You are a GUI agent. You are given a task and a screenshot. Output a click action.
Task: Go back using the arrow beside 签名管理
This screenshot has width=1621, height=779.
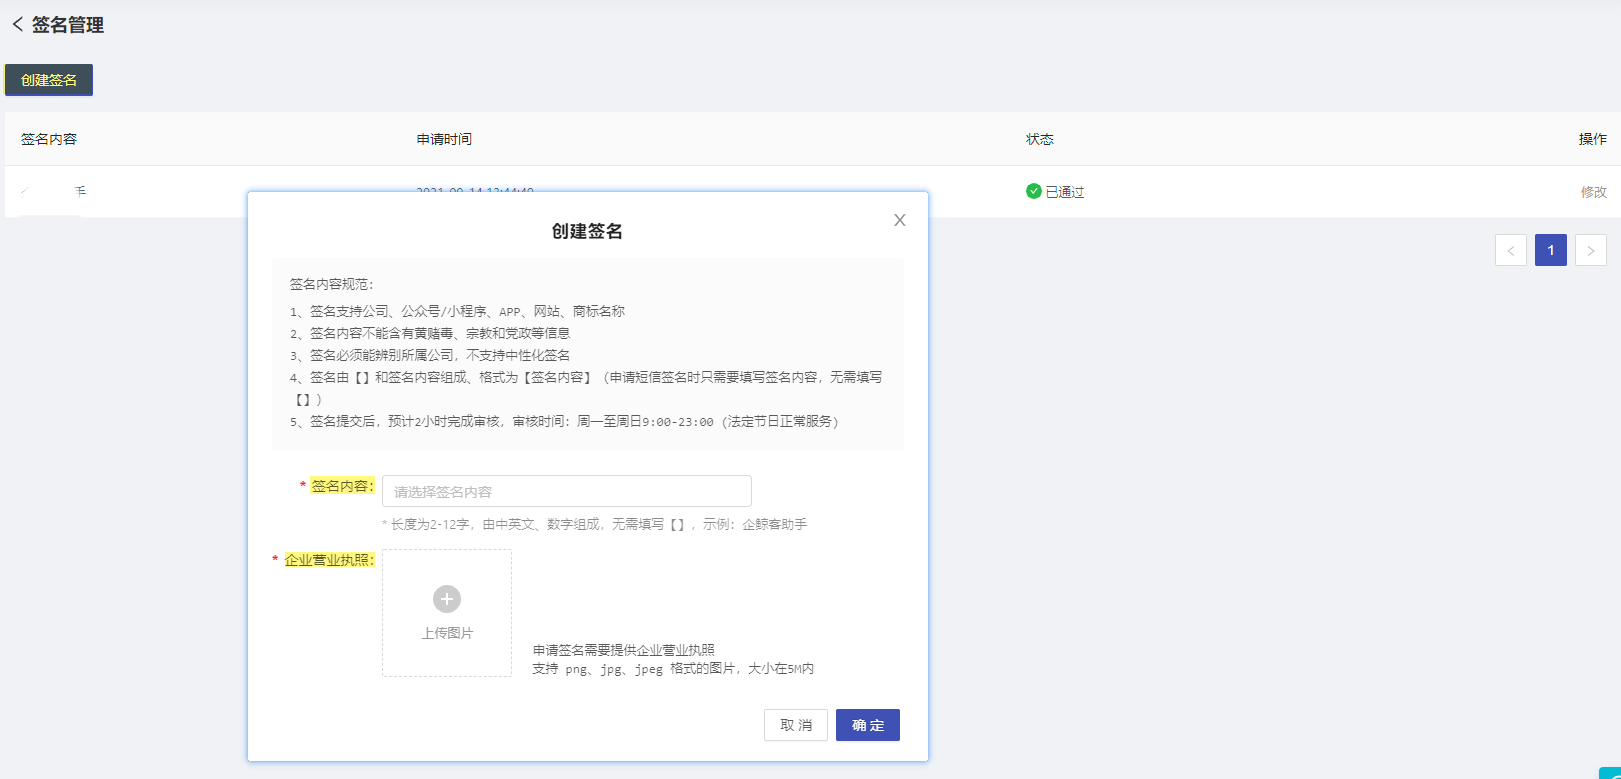[17, 25]
